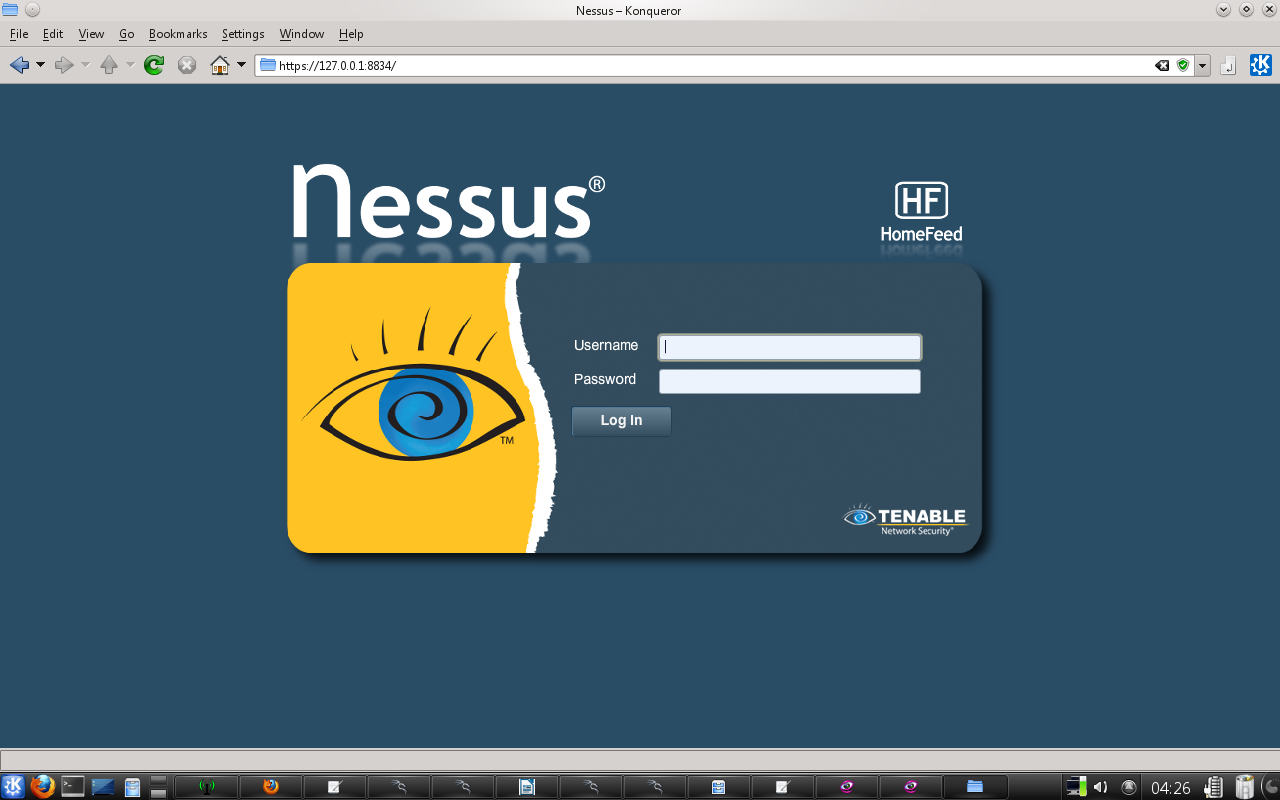This screenshot has width=1280, height=800.
Task: Click the KDE throbber logo icon
Action: [1260, 65]
